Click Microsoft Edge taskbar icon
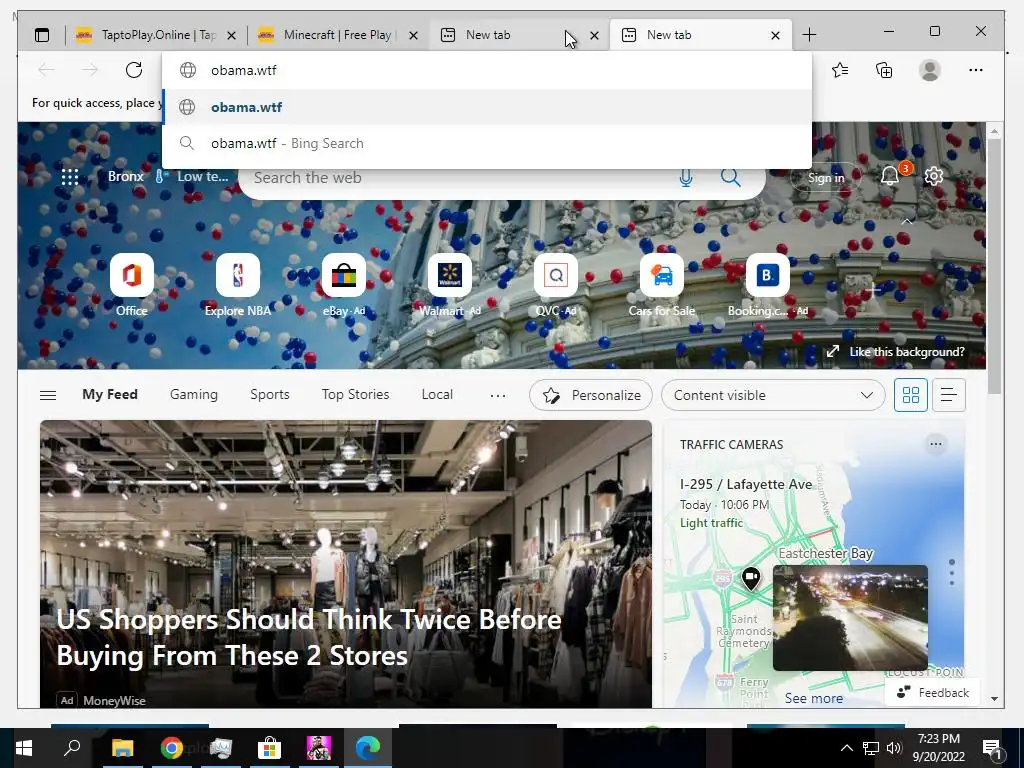The height and width of the screenshot is (768, 1024). coord(368,747)
